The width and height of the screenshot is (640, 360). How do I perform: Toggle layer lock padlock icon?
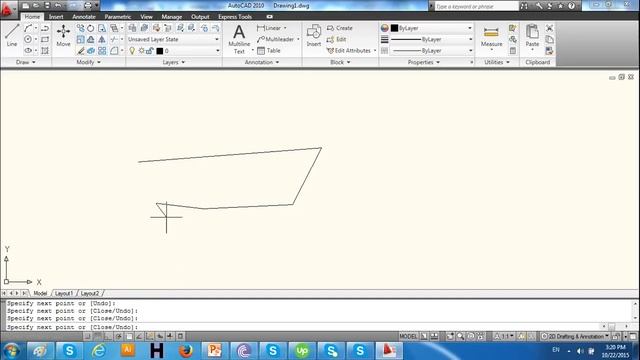(x=150, y=51)
